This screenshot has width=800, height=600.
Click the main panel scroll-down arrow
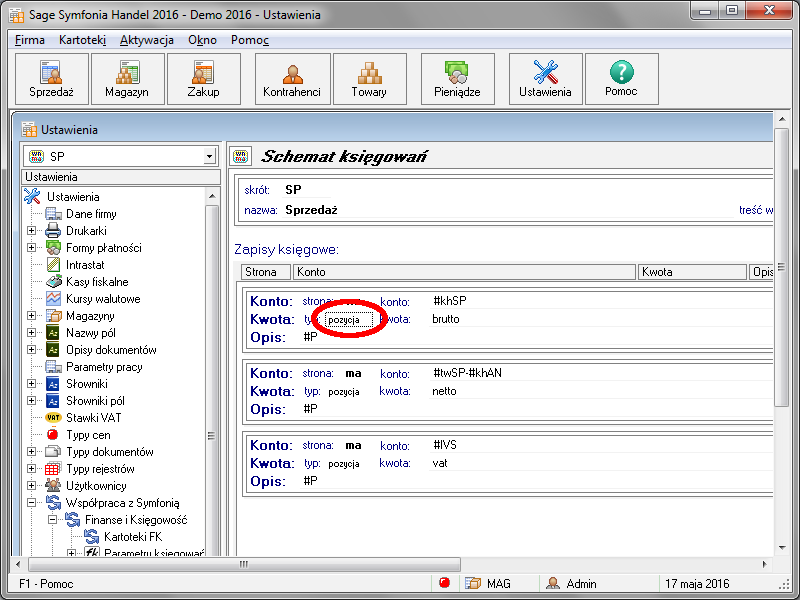(x=782, y=548)
